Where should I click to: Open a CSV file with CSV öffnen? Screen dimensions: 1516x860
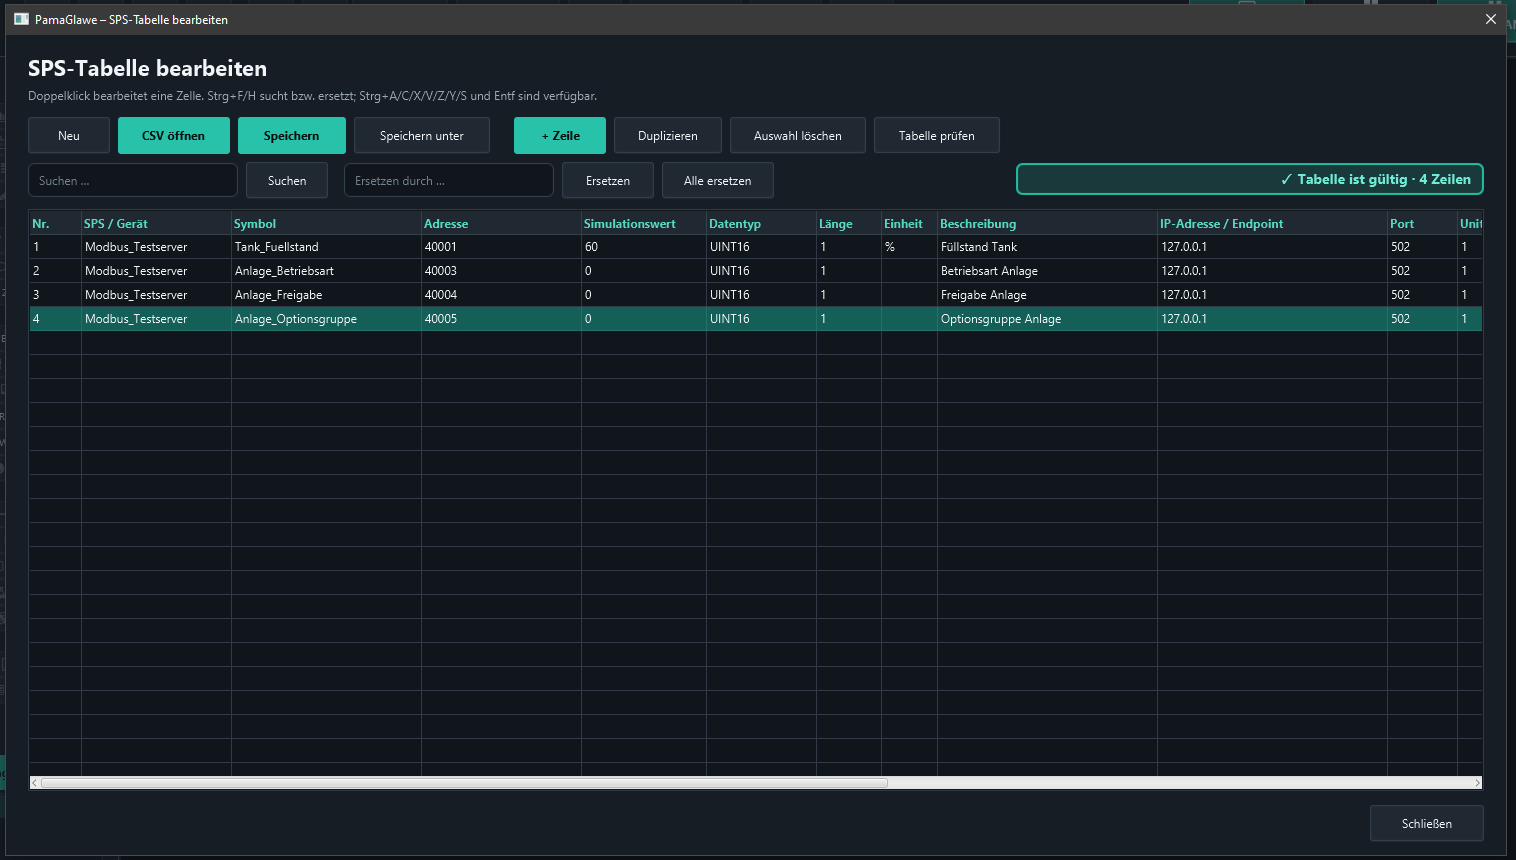tap(174, 136)
